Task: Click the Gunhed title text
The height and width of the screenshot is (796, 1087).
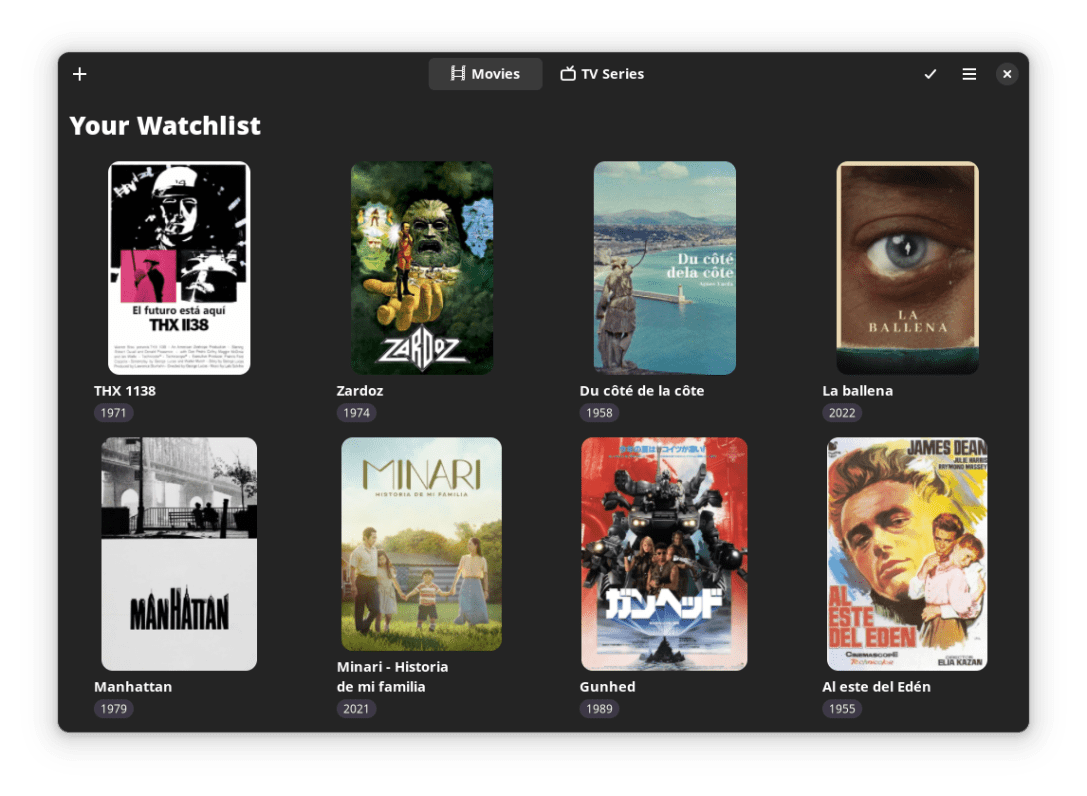Action: tap(607, 687)
